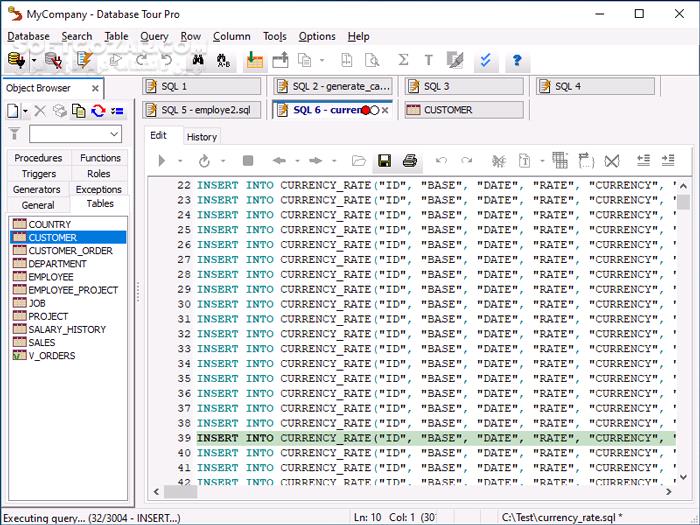Viewport: 700px width, 525px height.
Task: Open the SQL 1 window tab
Action: [202, 86]
